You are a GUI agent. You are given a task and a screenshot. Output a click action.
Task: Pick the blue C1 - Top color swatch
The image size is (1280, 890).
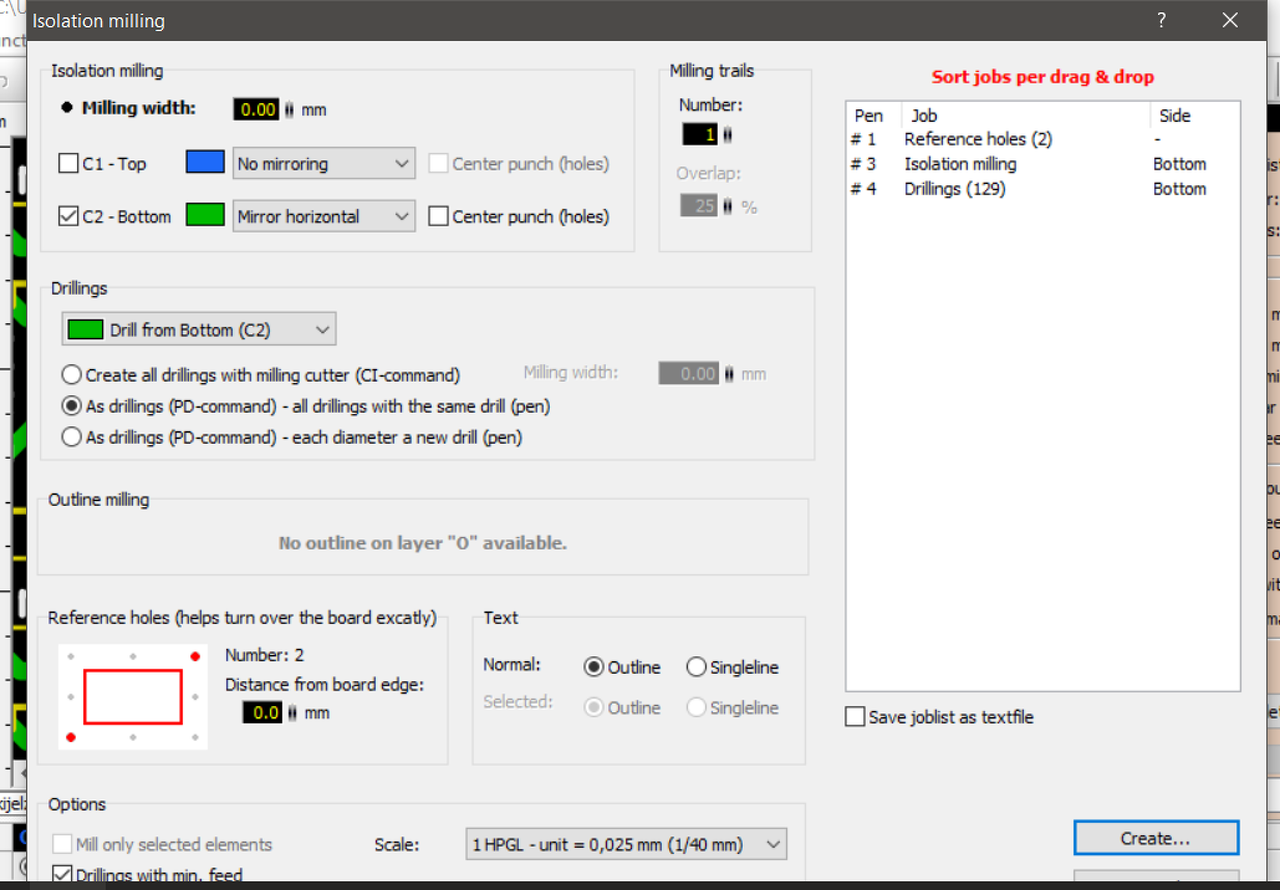205,163
